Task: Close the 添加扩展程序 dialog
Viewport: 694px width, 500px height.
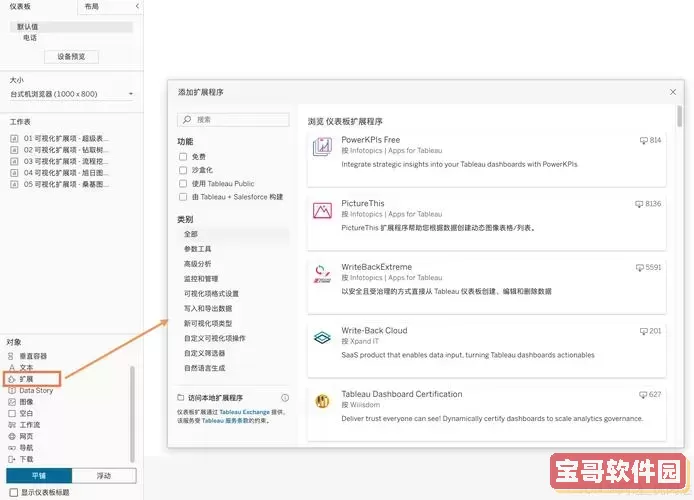Action: 673,92
